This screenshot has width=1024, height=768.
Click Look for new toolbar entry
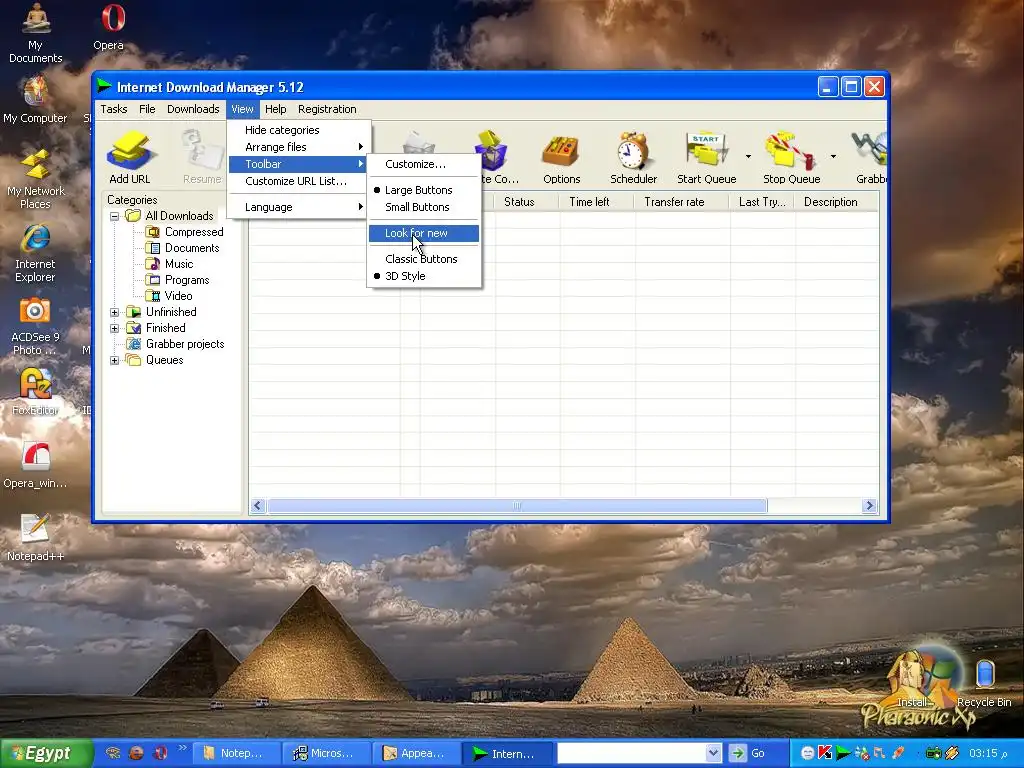424,233
